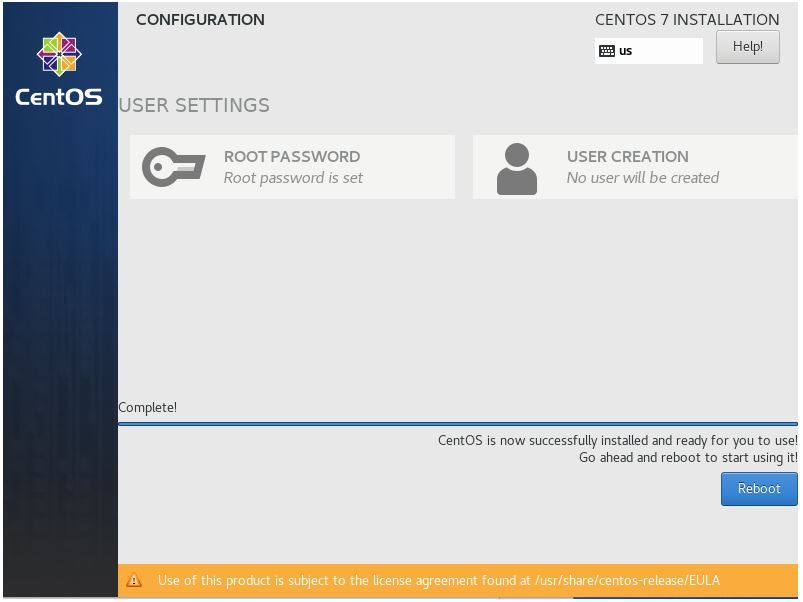This screenshot has width=803, height=602.
Task: Click the keyboard layout icon
Action: pyautogui.click(x=607, y=51)
